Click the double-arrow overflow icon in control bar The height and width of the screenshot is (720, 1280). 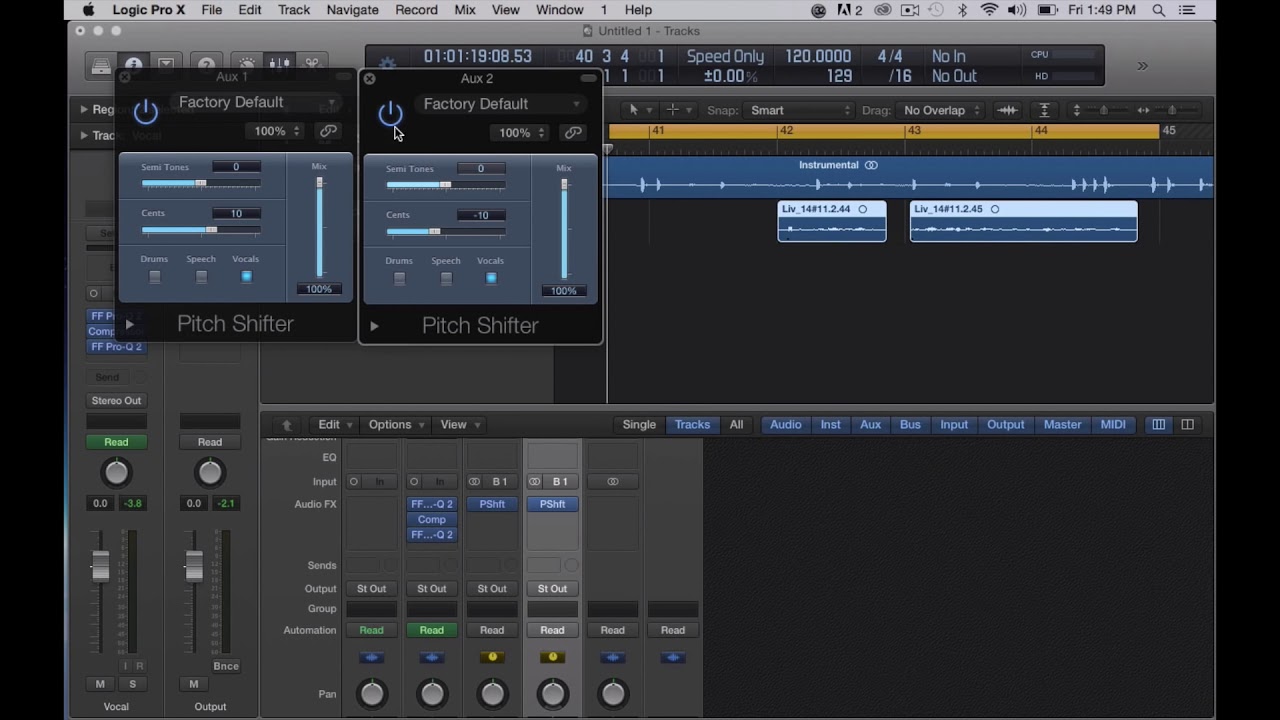(x=1142, y=66)
